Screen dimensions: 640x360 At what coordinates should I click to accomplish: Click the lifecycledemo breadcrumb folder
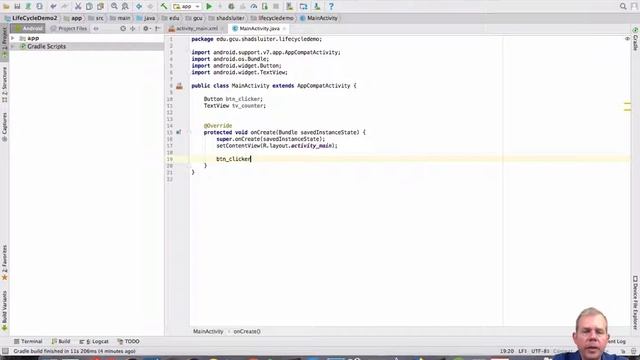pos(272,18)
